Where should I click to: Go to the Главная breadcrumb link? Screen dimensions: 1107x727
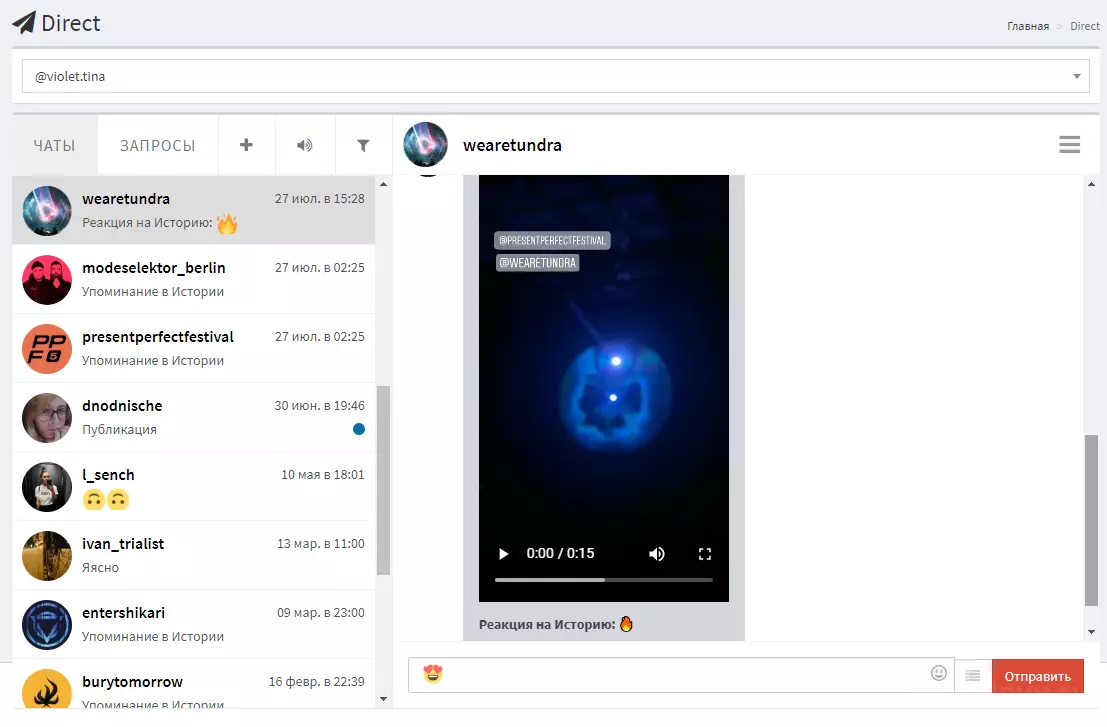pos(1027,26)
